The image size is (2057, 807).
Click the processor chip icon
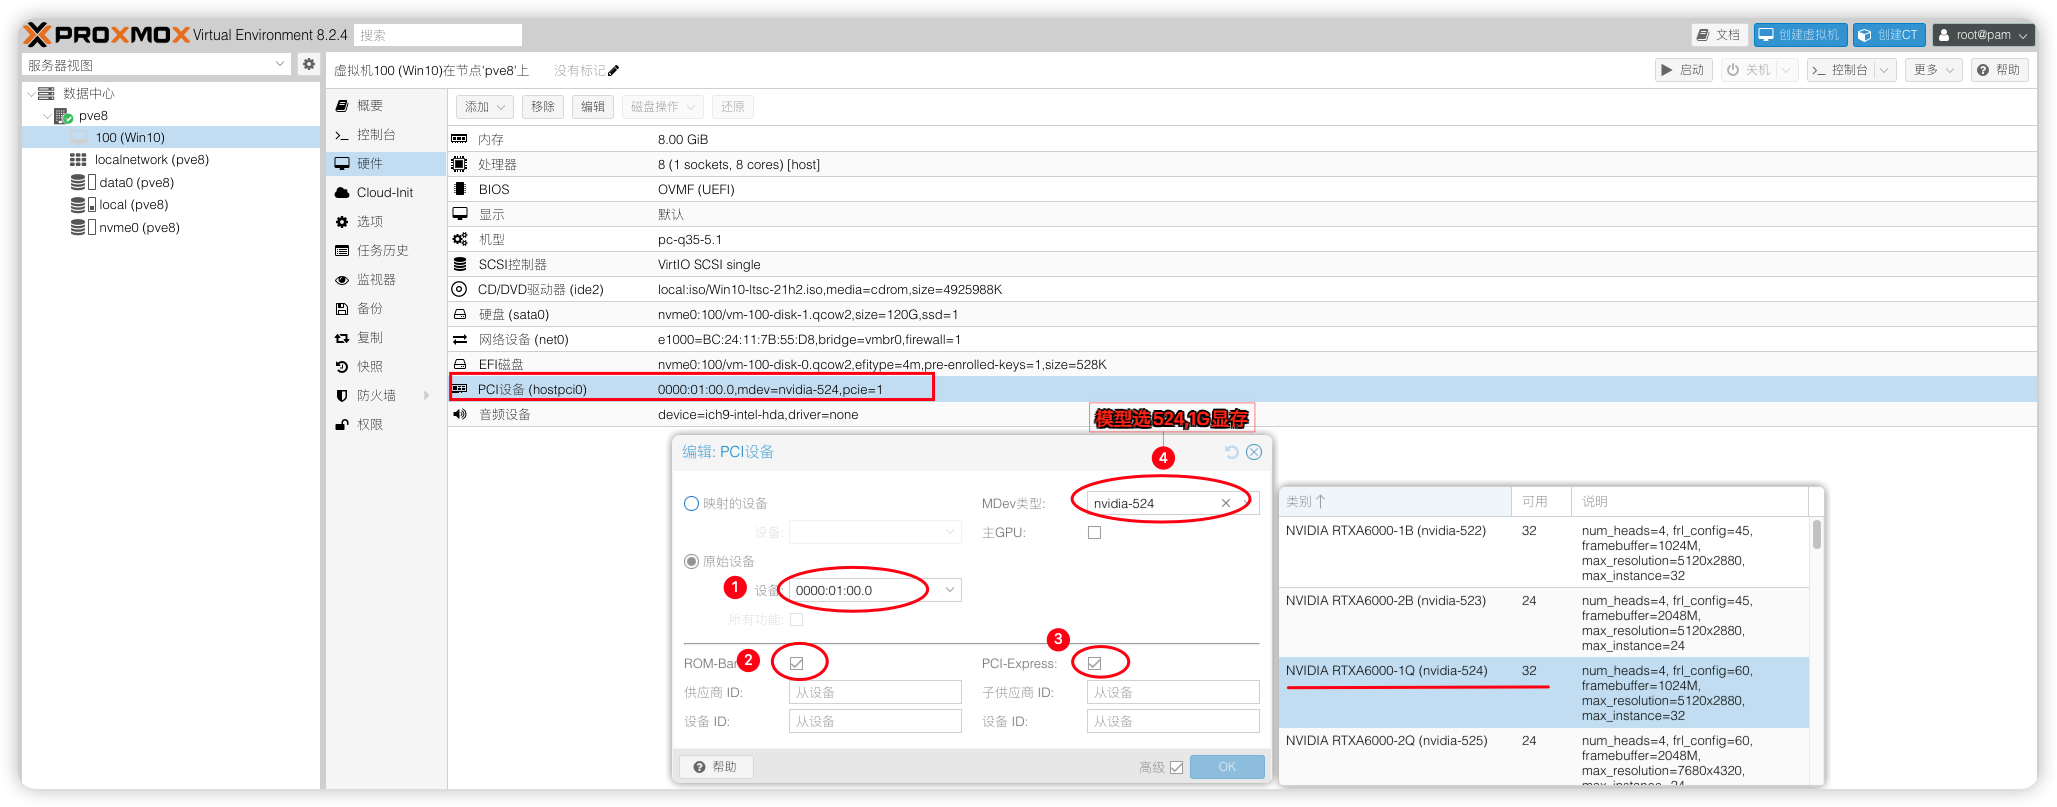(x=459, y=164)
